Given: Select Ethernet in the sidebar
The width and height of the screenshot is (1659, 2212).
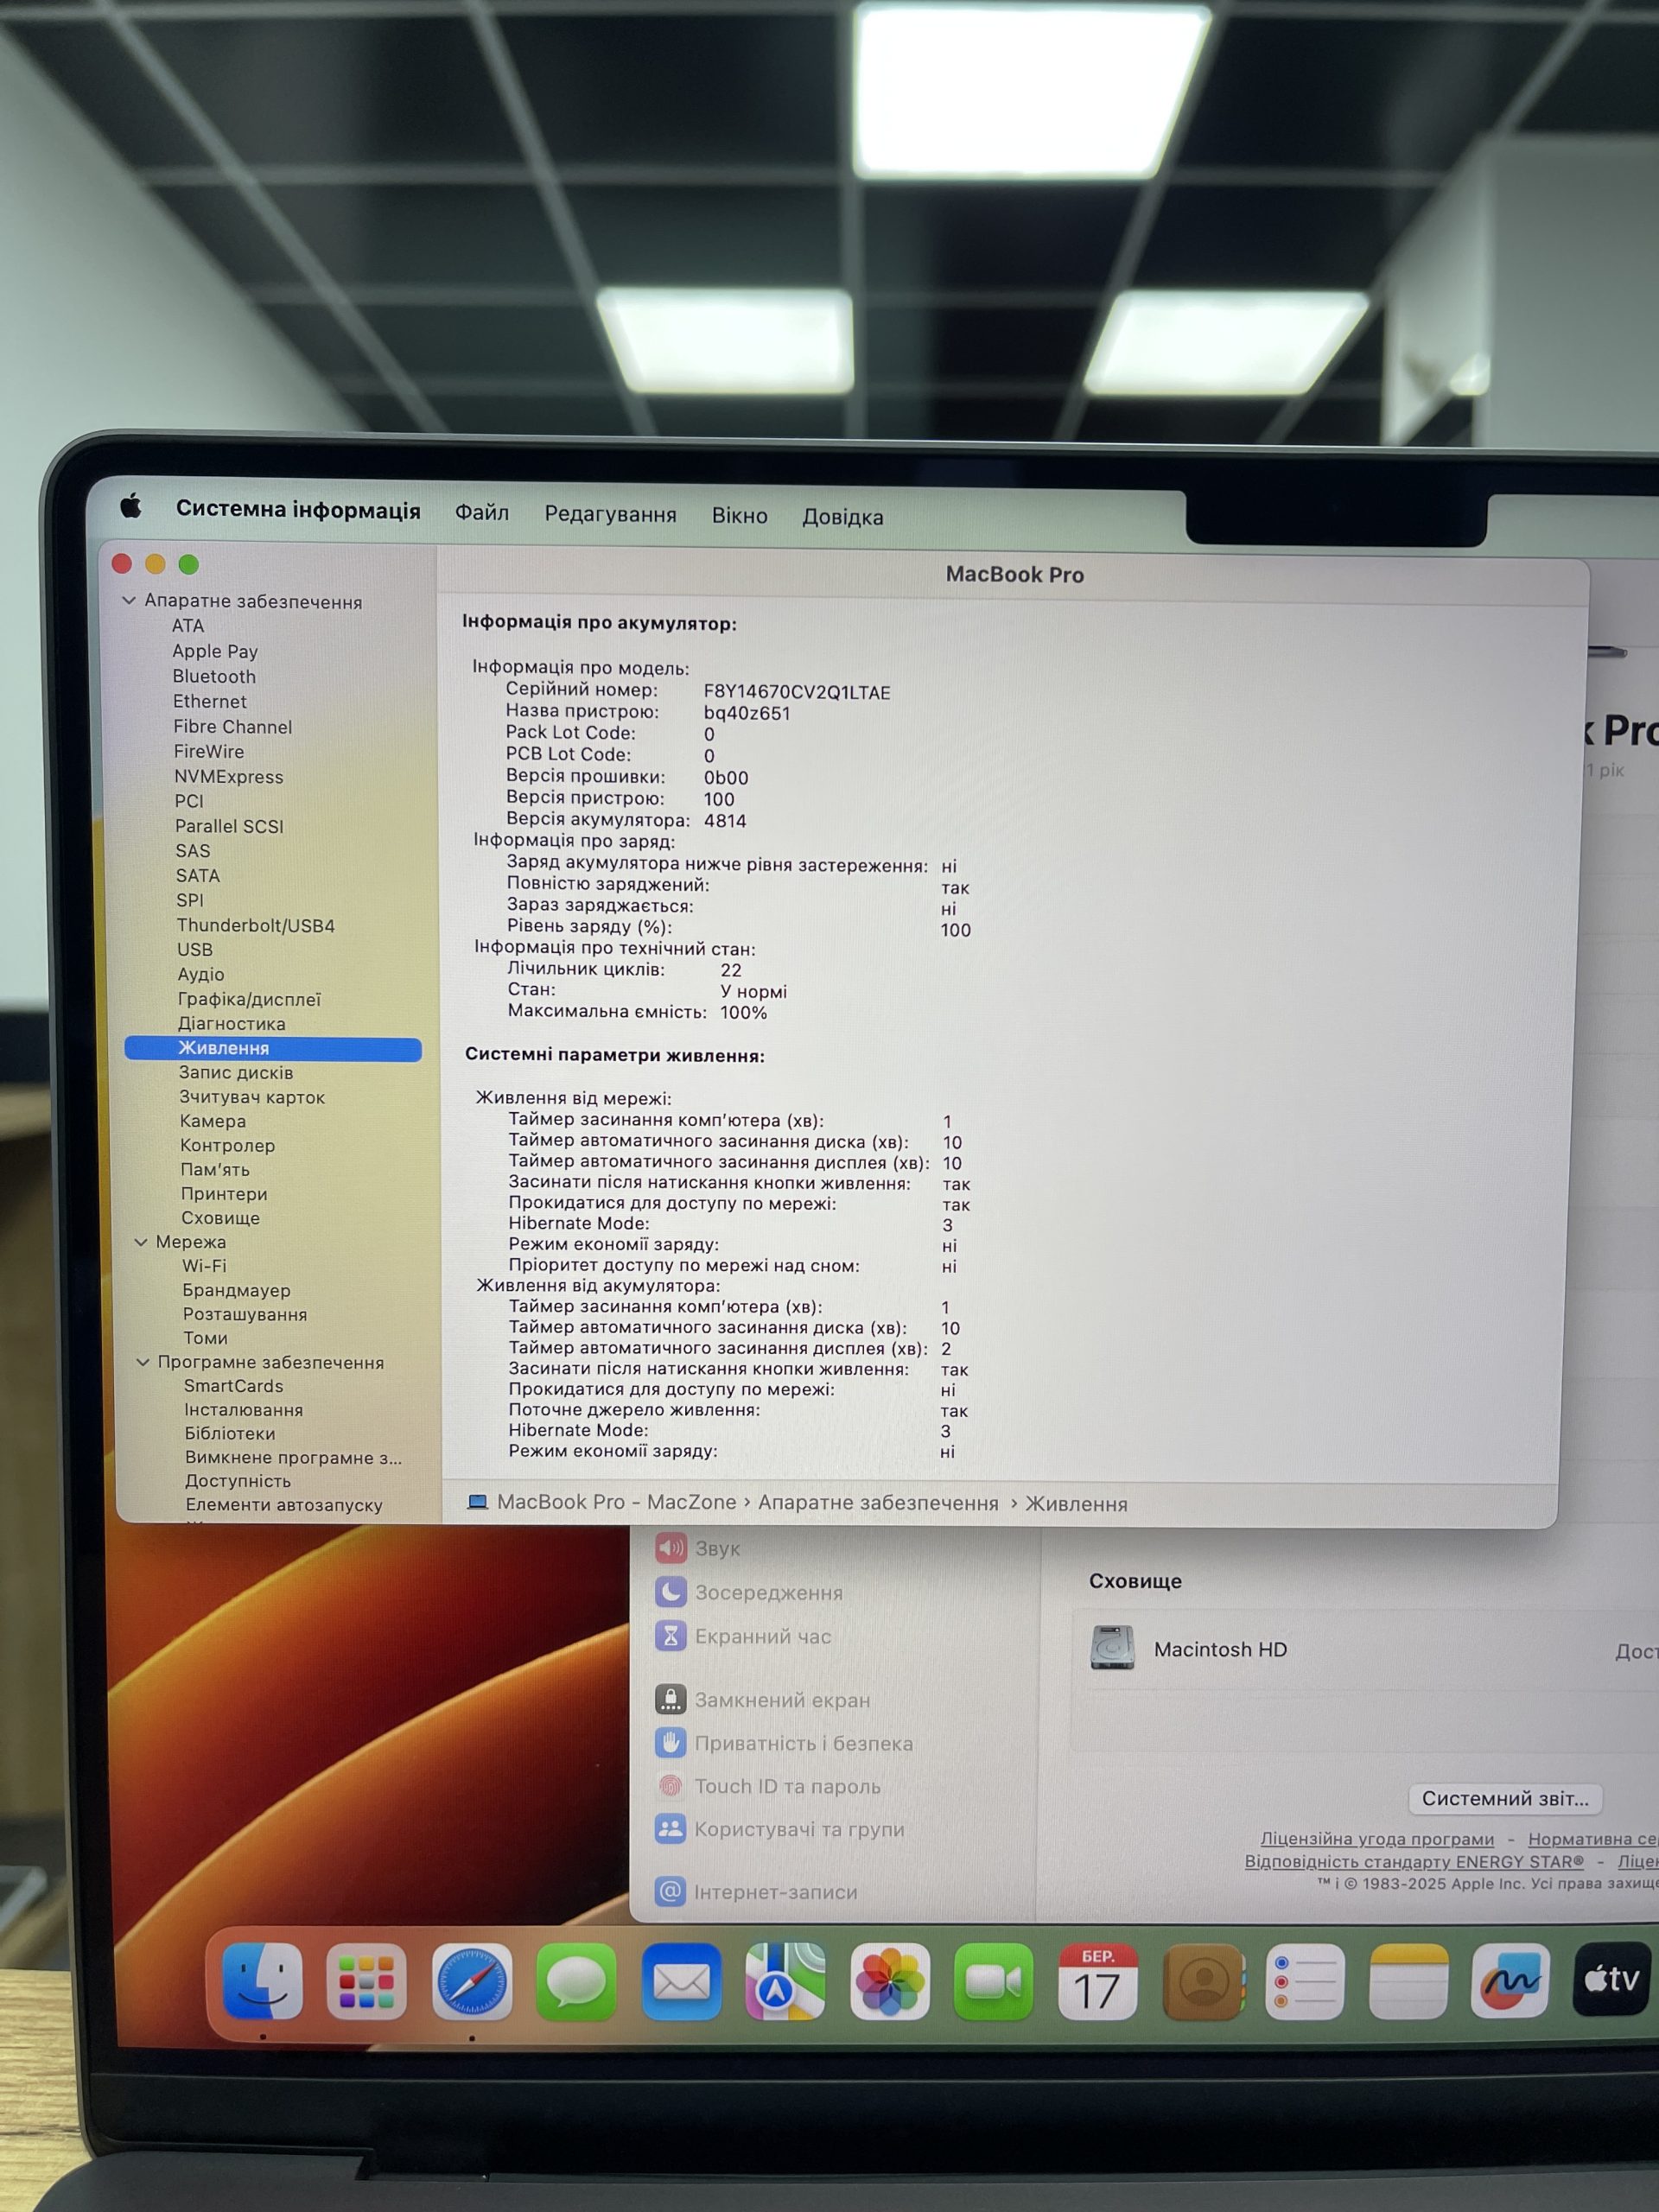Looking at the screenshot, I should [210, 702].
